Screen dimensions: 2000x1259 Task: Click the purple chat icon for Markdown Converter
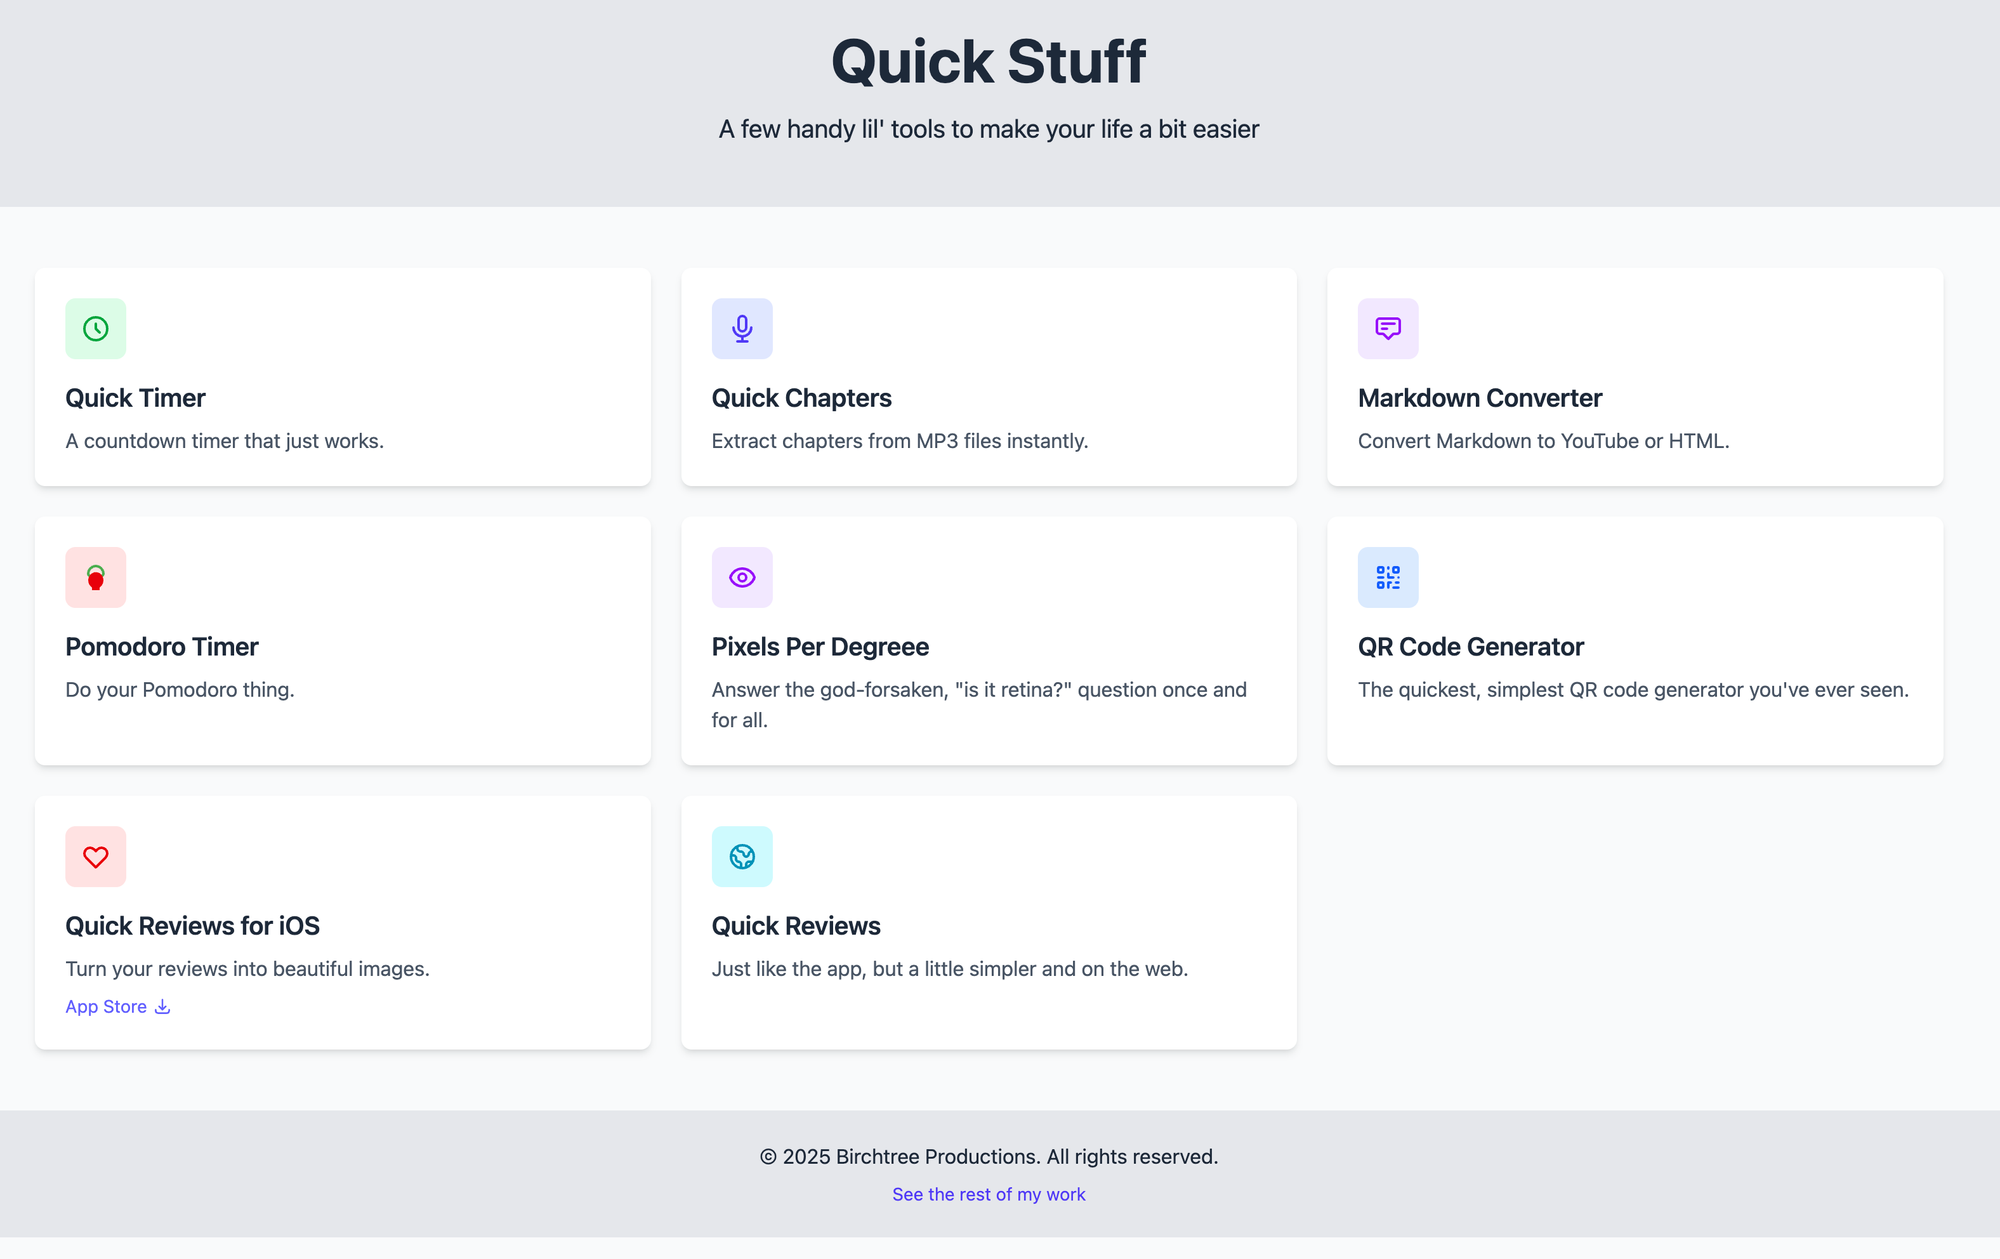(1388, 328)
